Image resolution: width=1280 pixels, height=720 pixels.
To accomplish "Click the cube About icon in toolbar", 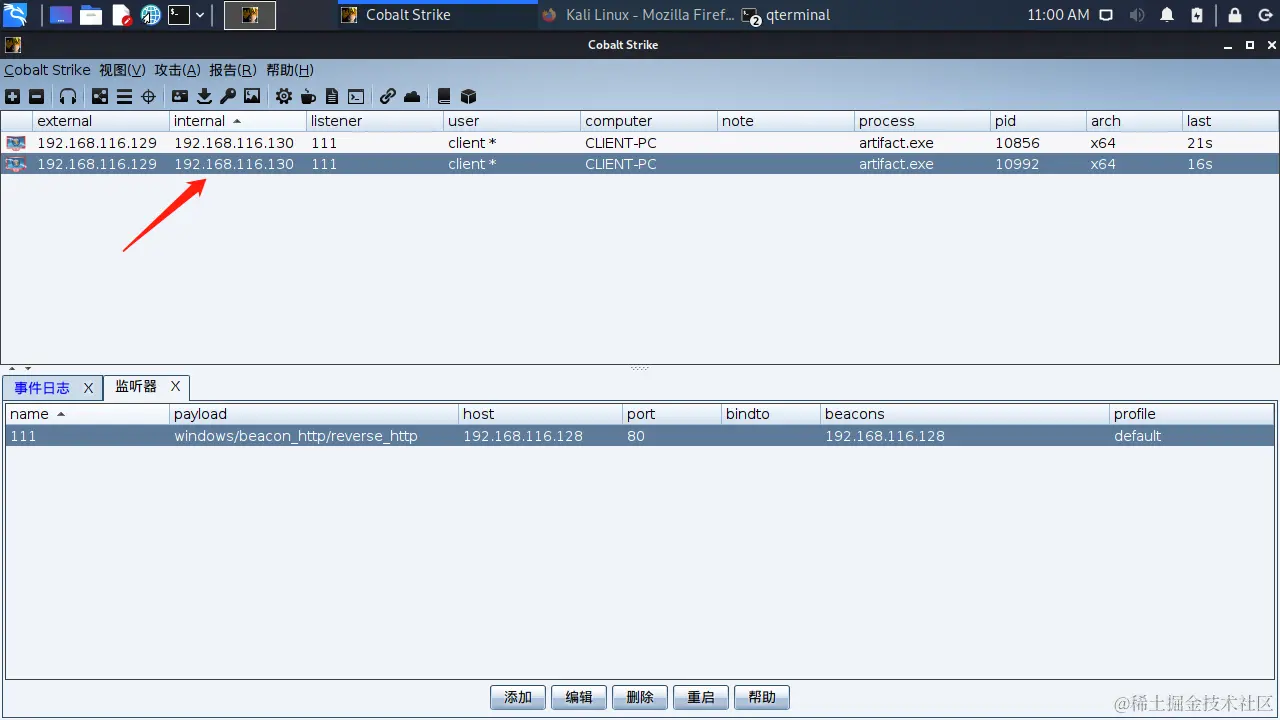I will [468, 97].
